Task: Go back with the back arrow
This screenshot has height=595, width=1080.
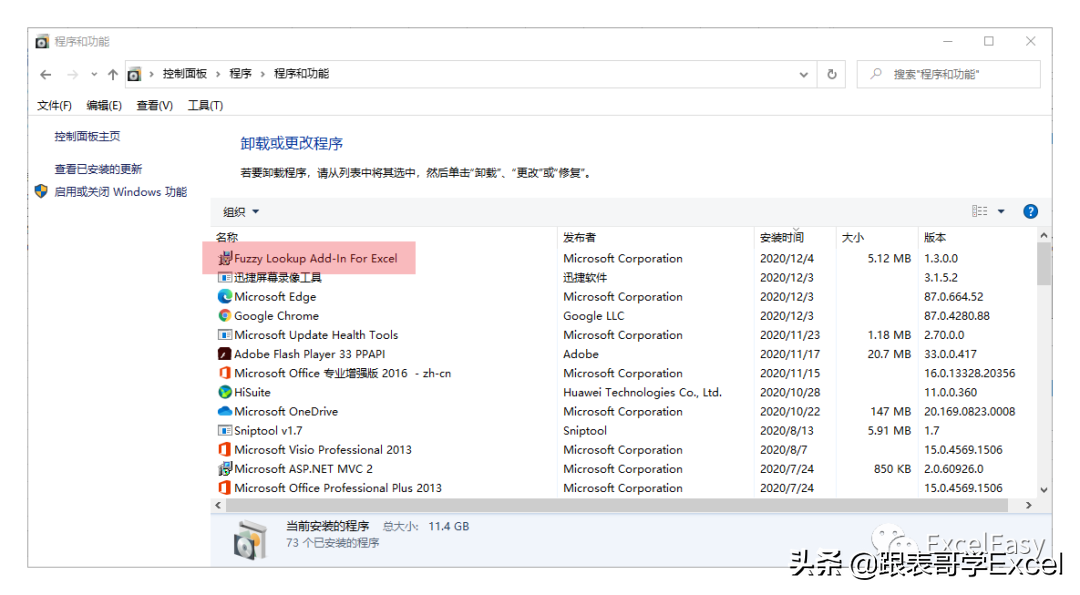Action: [45, 74]
